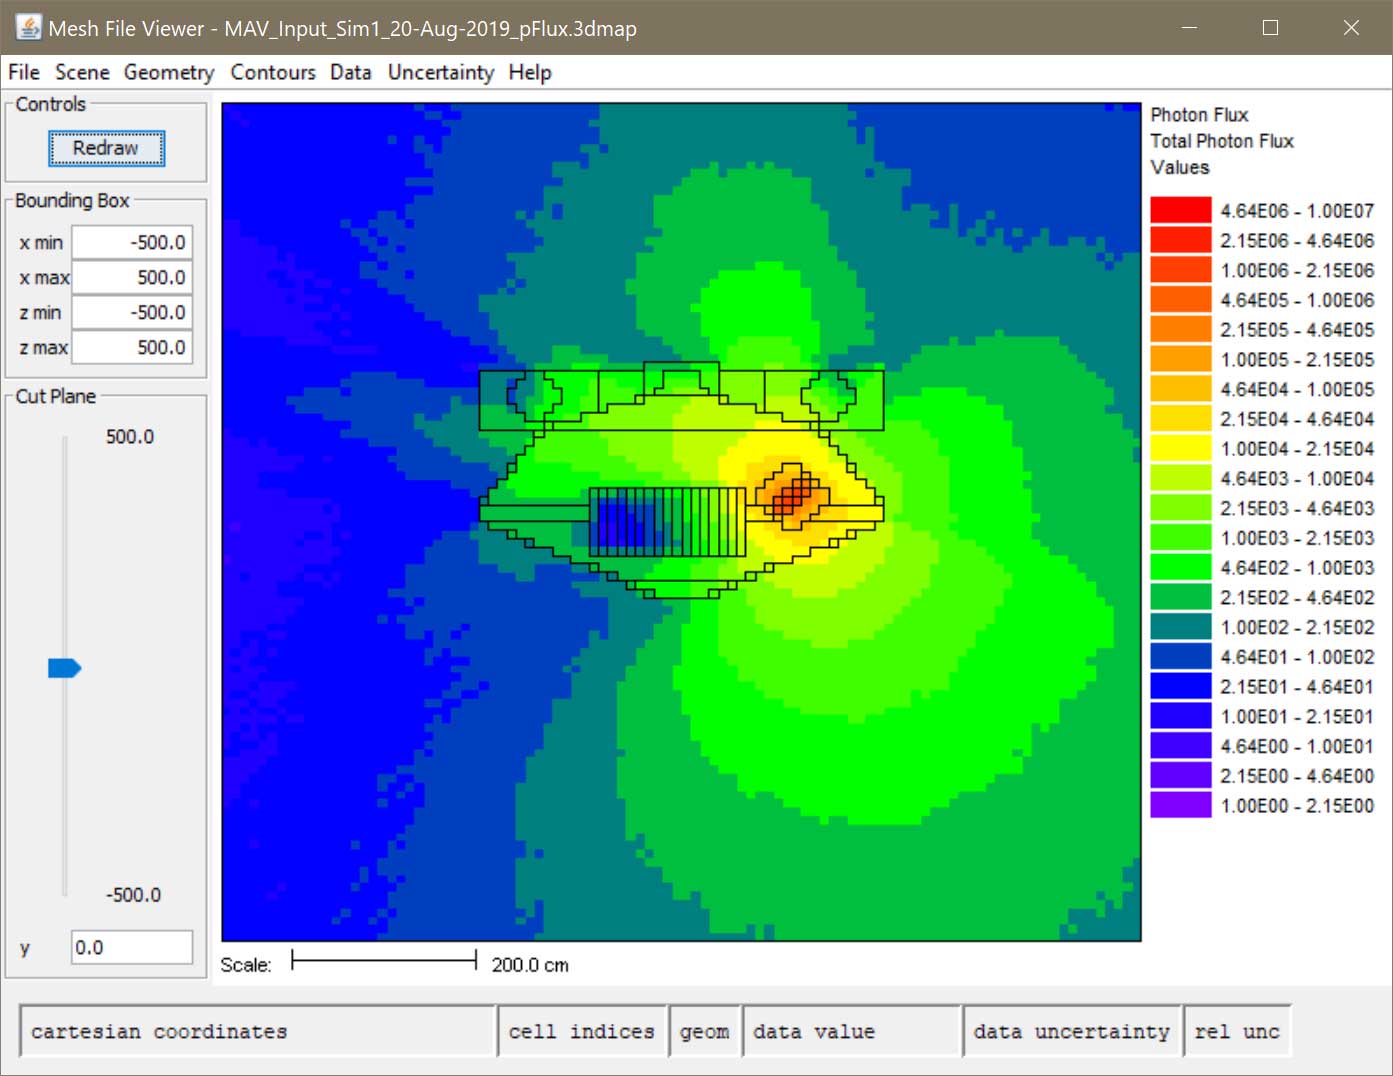This screenshot has width=1393, height=1076.
Task: Open the Uncertainty menu
Action: tap(440, 72)
